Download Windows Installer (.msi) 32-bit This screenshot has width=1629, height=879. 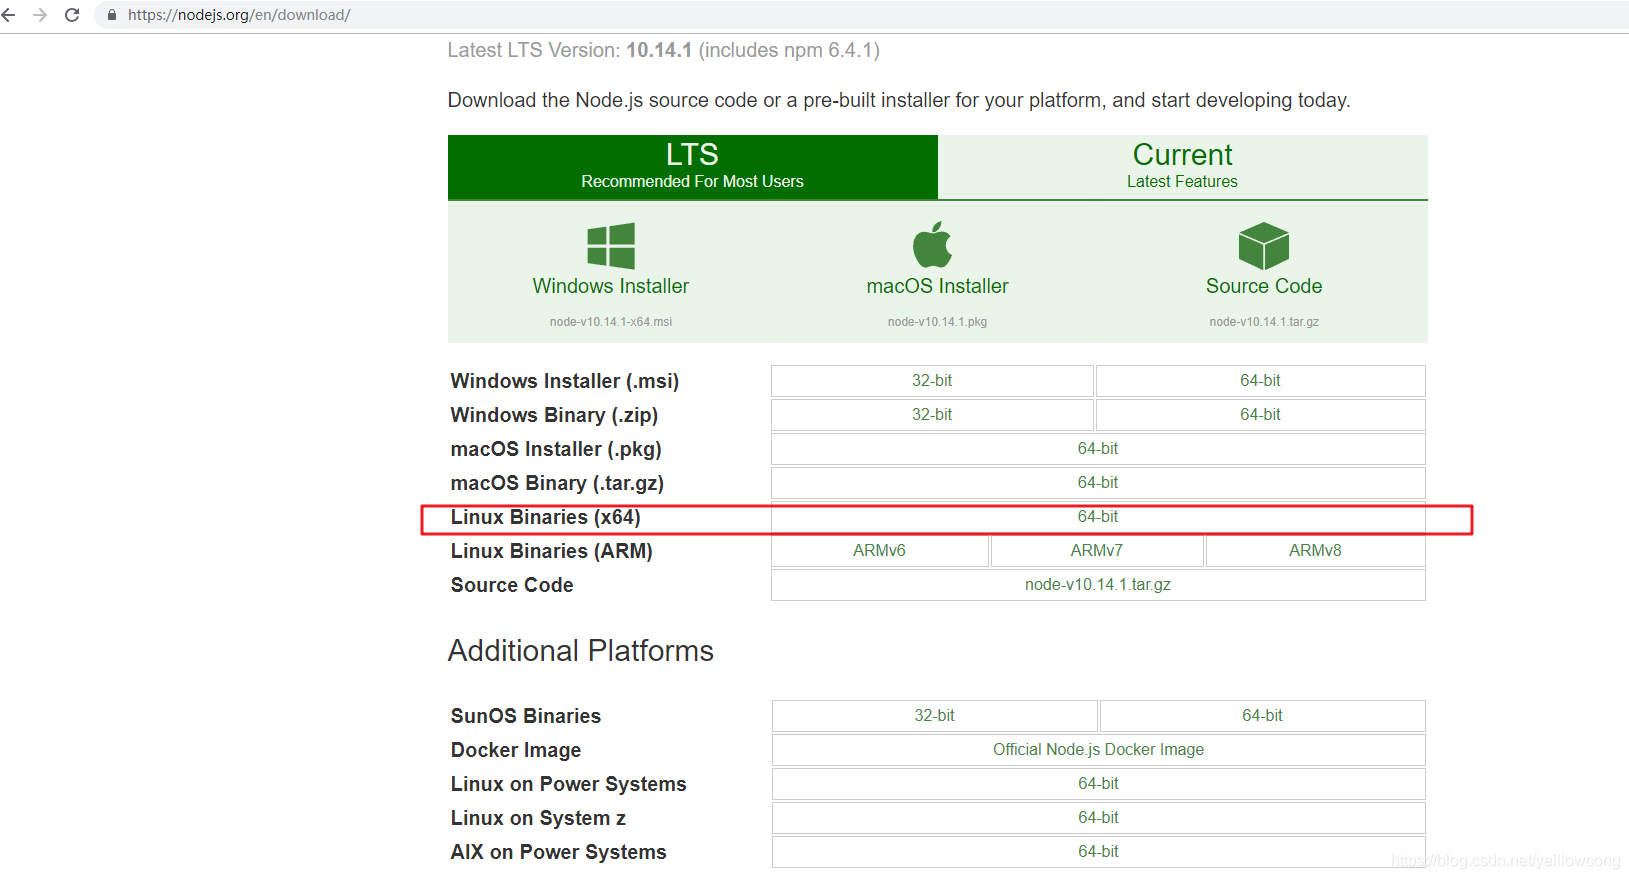pyautogui.click(x=932, y=381)
